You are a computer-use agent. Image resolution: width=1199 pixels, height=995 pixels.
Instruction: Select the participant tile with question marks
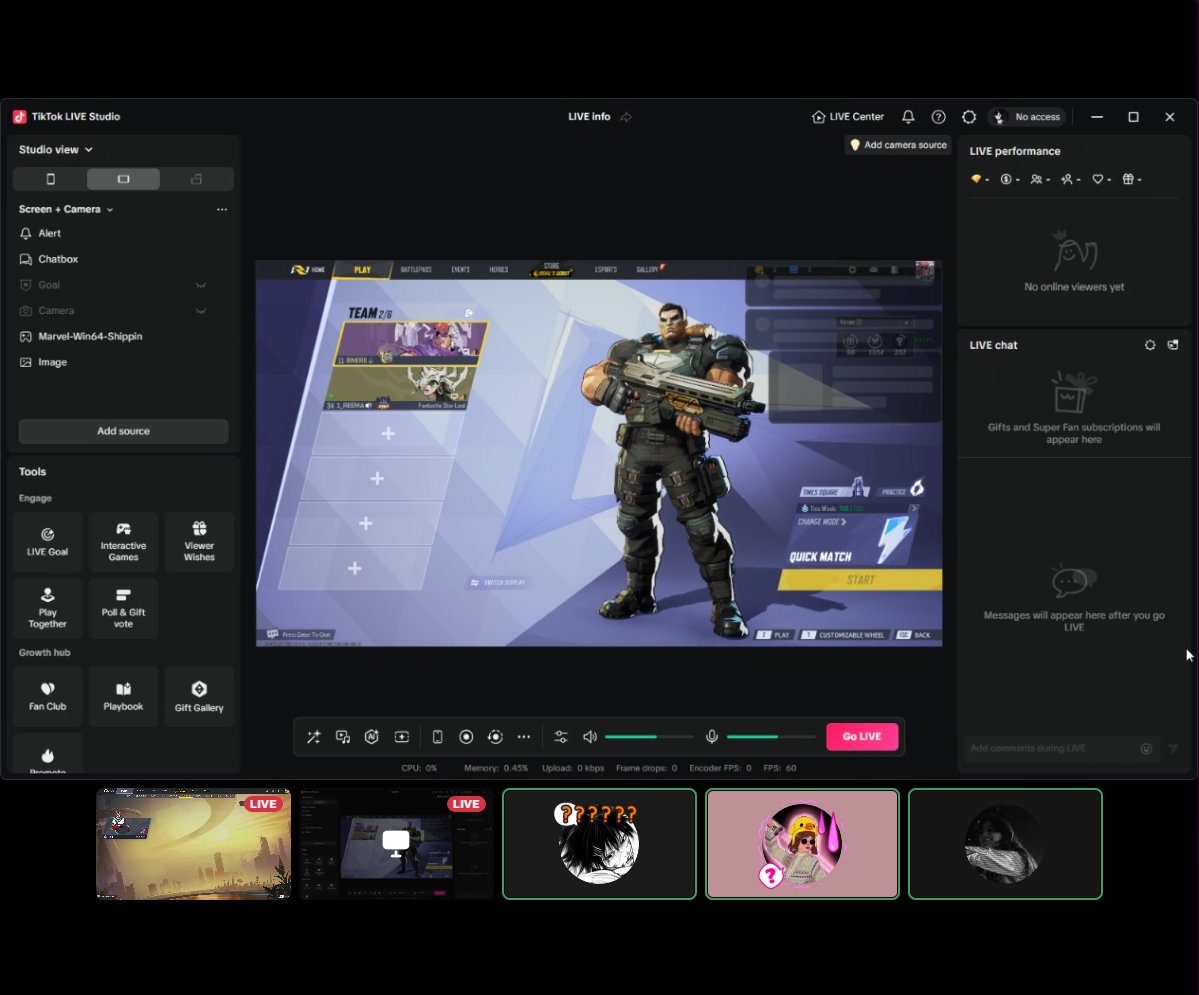click(600, 844)
